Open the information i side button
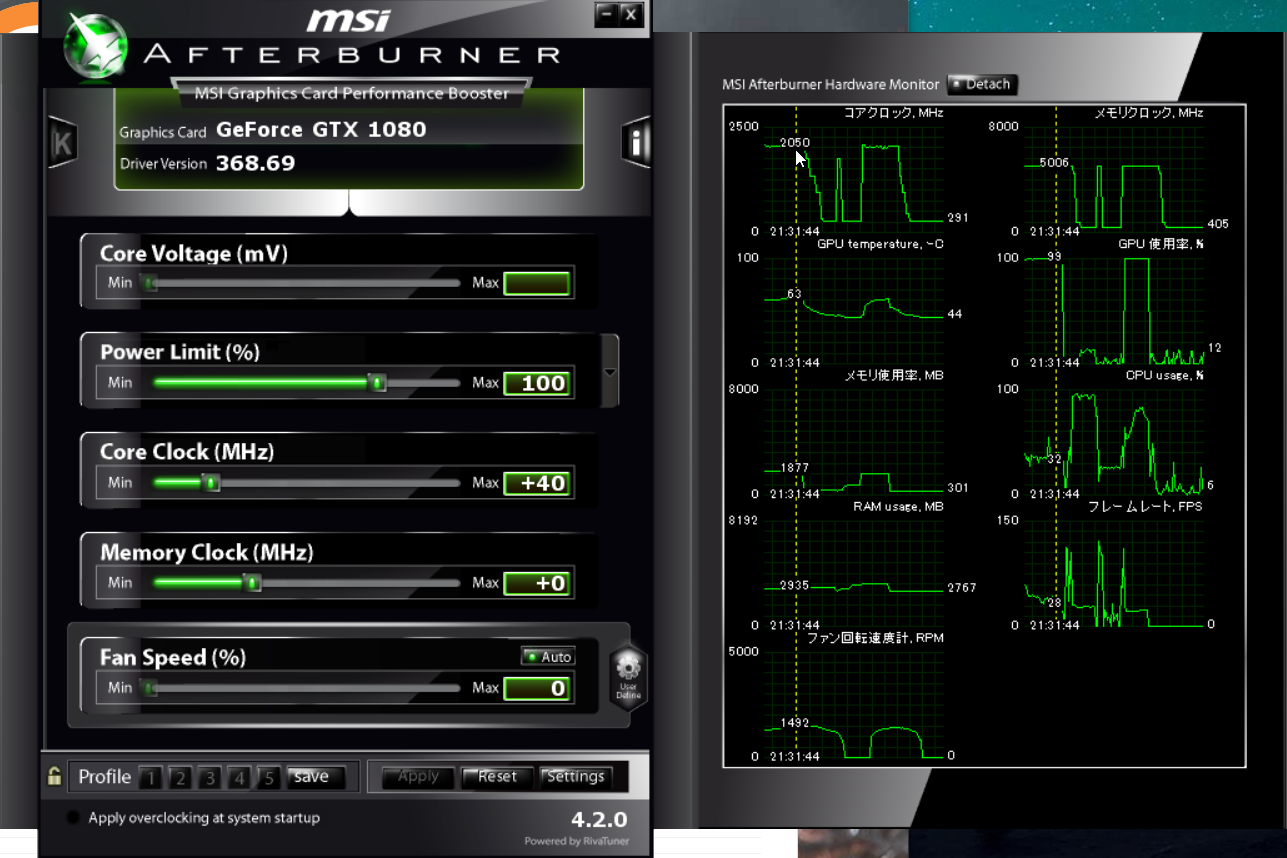This screenshot has height=858, width=1287. coord(636,142)
